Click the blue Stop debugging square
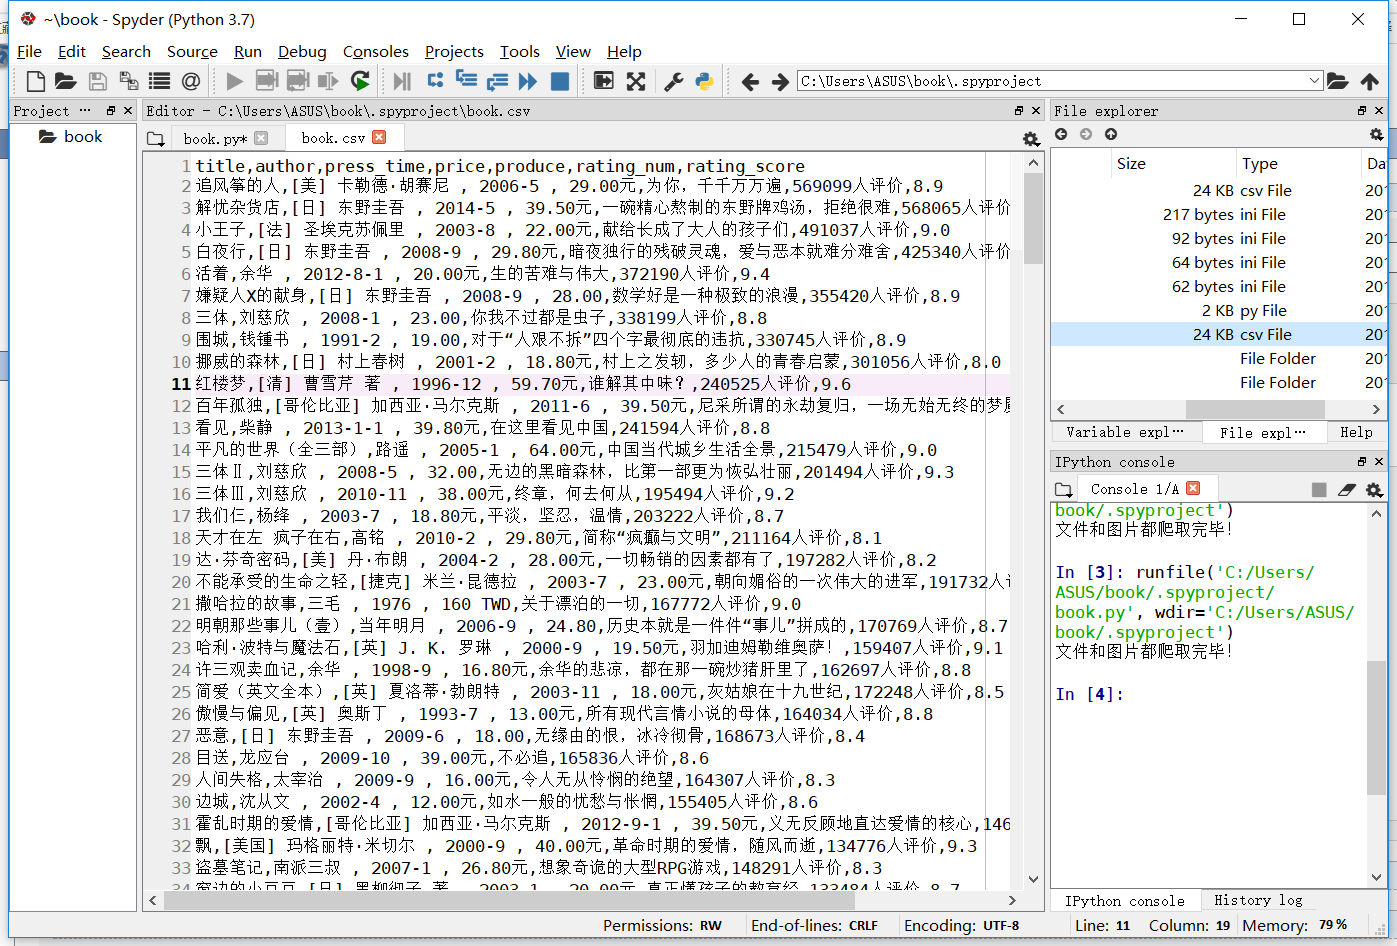Screen dimensions: 1397x946 (560, 81)
